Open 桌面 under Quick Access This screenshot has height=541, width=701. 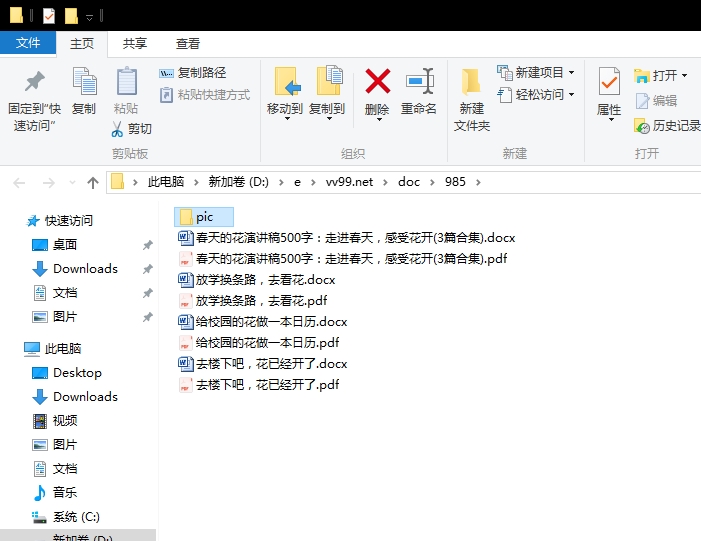pyautogui.click(x=55, y=245)
